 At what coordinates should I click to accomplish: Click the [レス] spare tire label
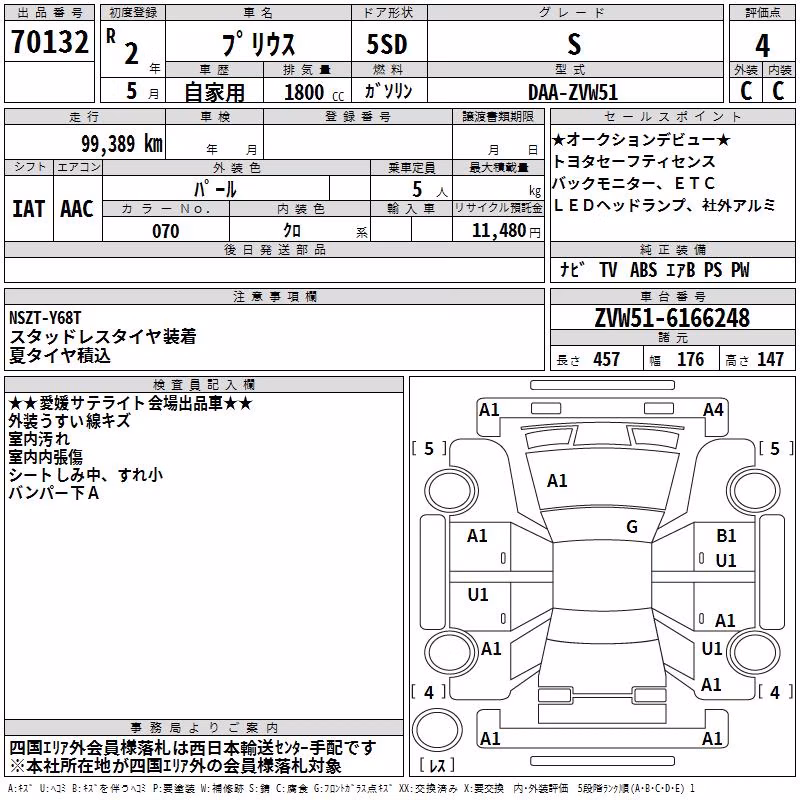437,765
